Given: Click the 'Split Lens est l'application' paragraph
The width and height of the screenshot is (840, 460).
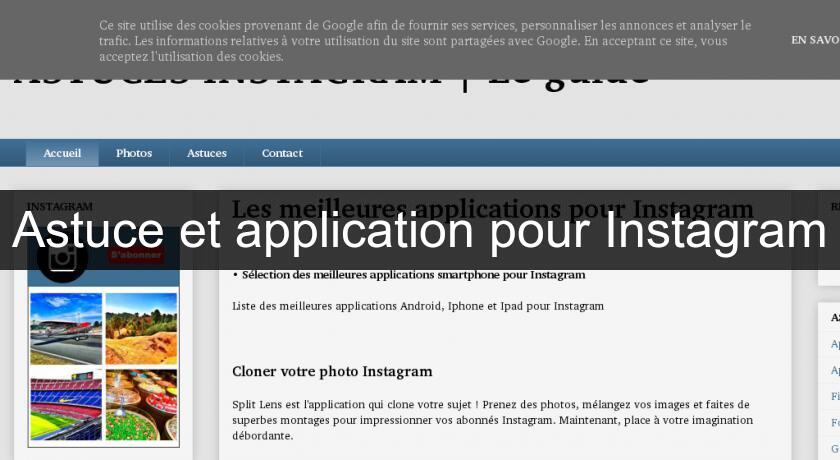Looking at the screenshot, I should point(492,420).
